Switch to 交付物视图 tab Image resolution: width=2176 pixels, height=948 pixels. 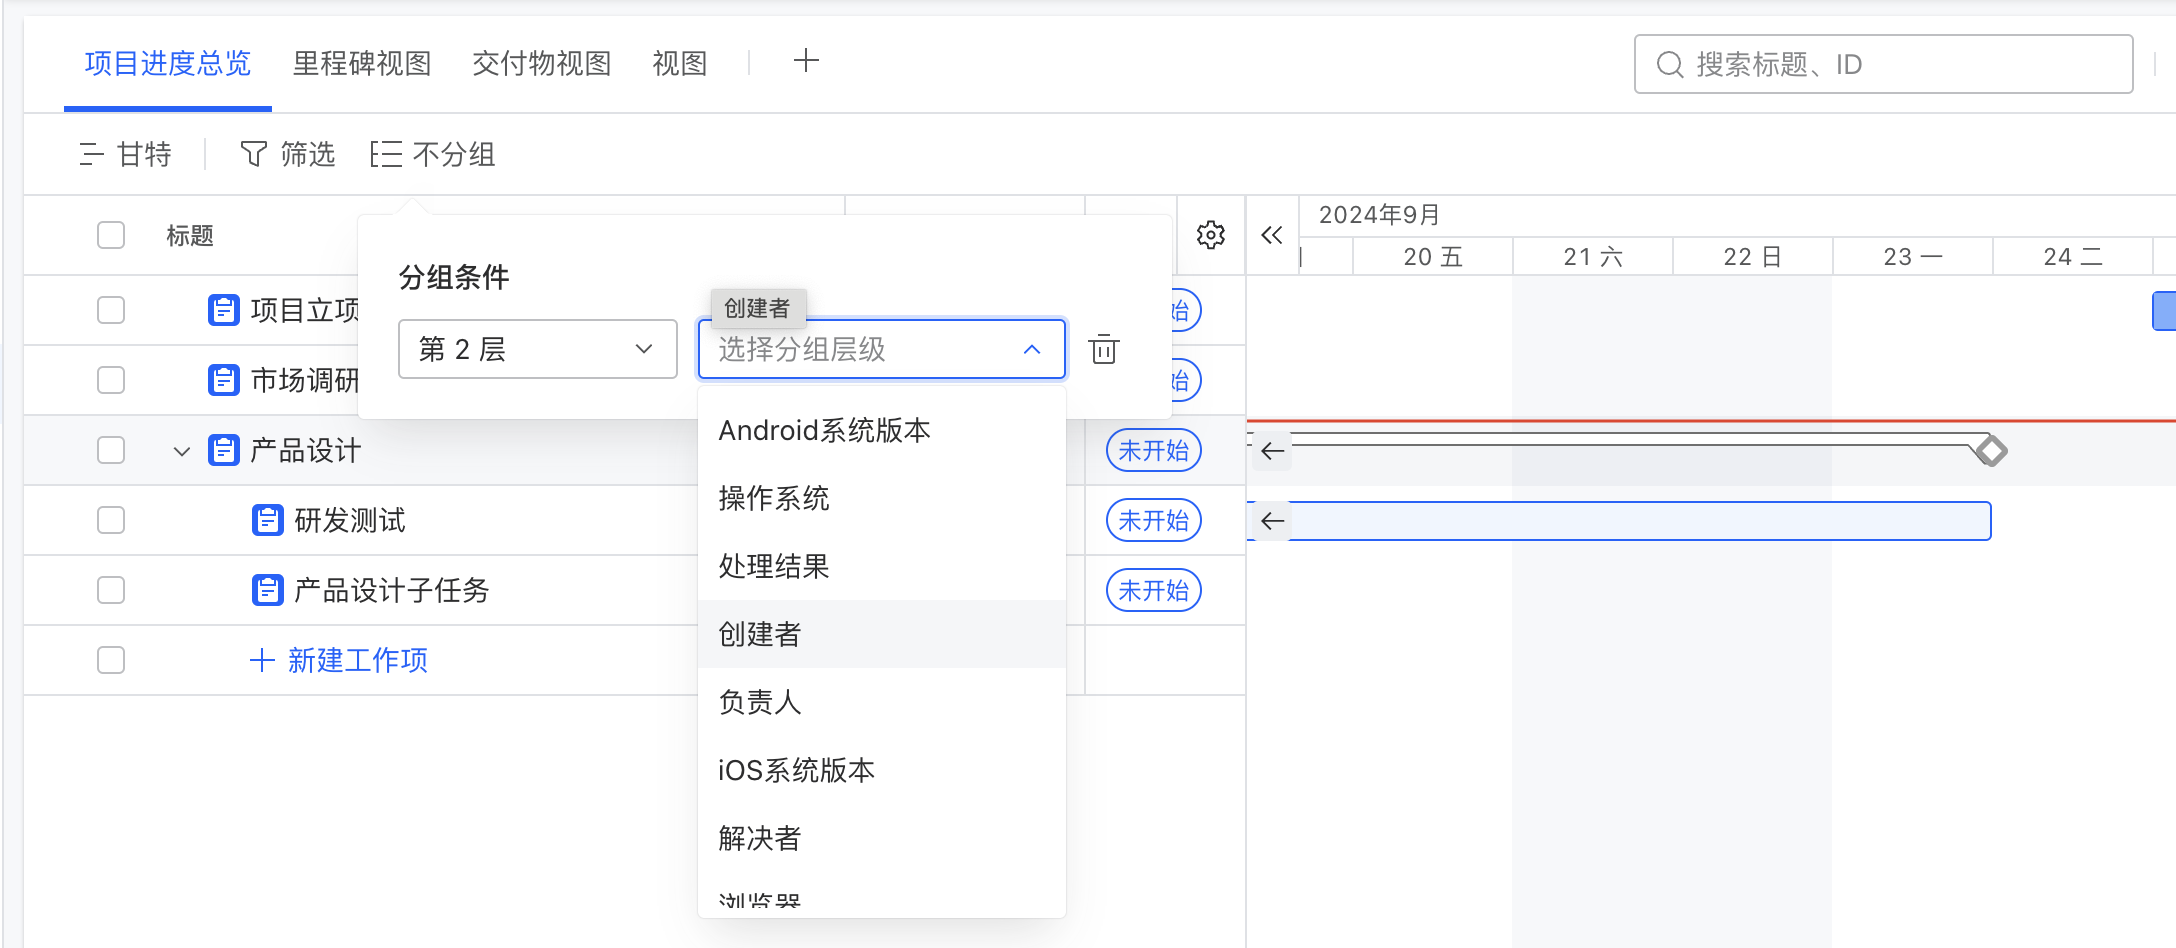(542, 64)
